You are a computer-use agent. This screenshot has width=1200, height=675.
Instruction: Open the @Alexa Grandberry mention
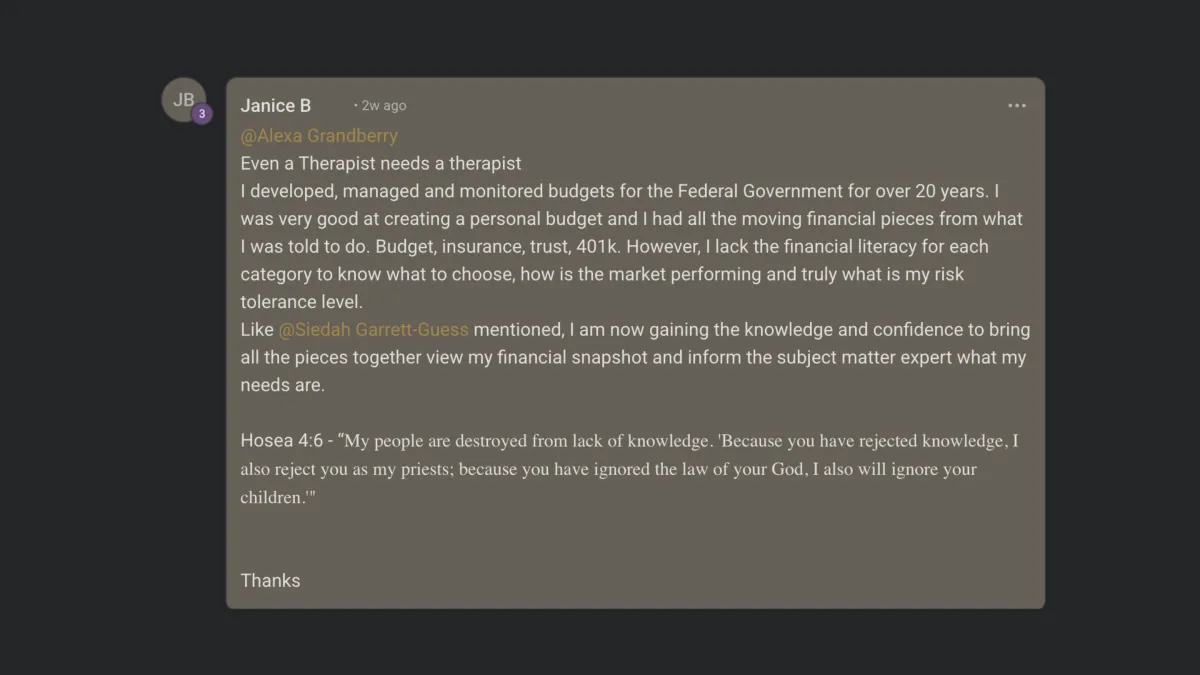pyautogui.click(x=319, y=135)
